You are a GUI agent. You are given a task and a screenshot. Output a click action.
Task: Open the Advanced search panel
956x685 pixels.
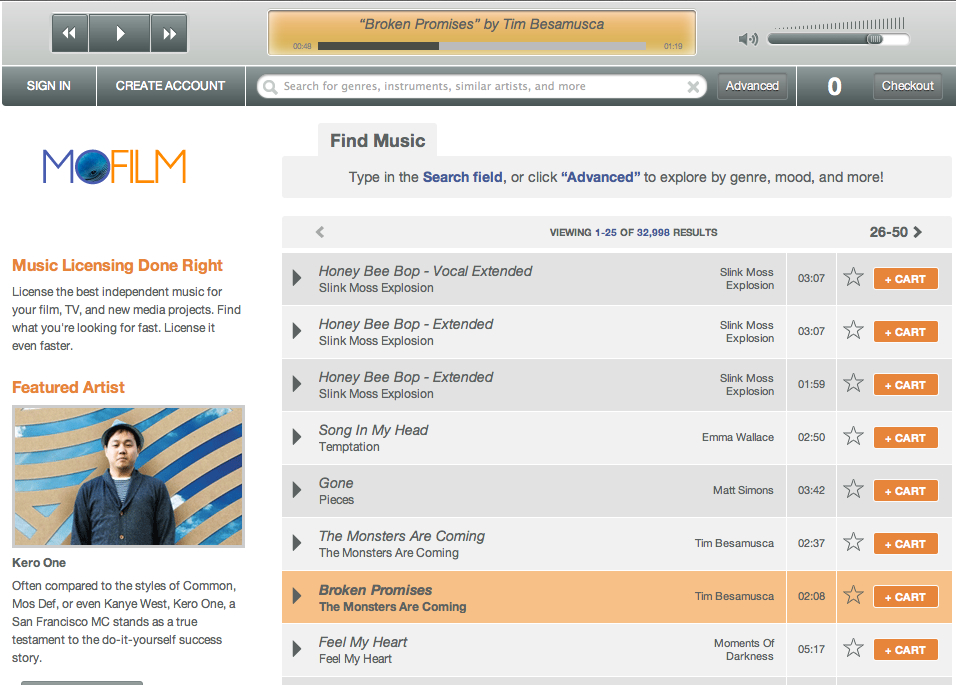pos(752,86)
